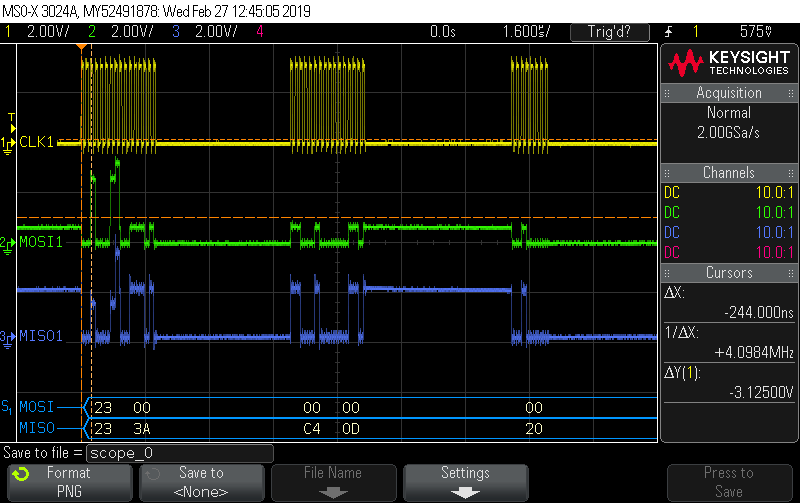
Task: Click the -3.12500V delta Y value
Action: coord(762,392)
